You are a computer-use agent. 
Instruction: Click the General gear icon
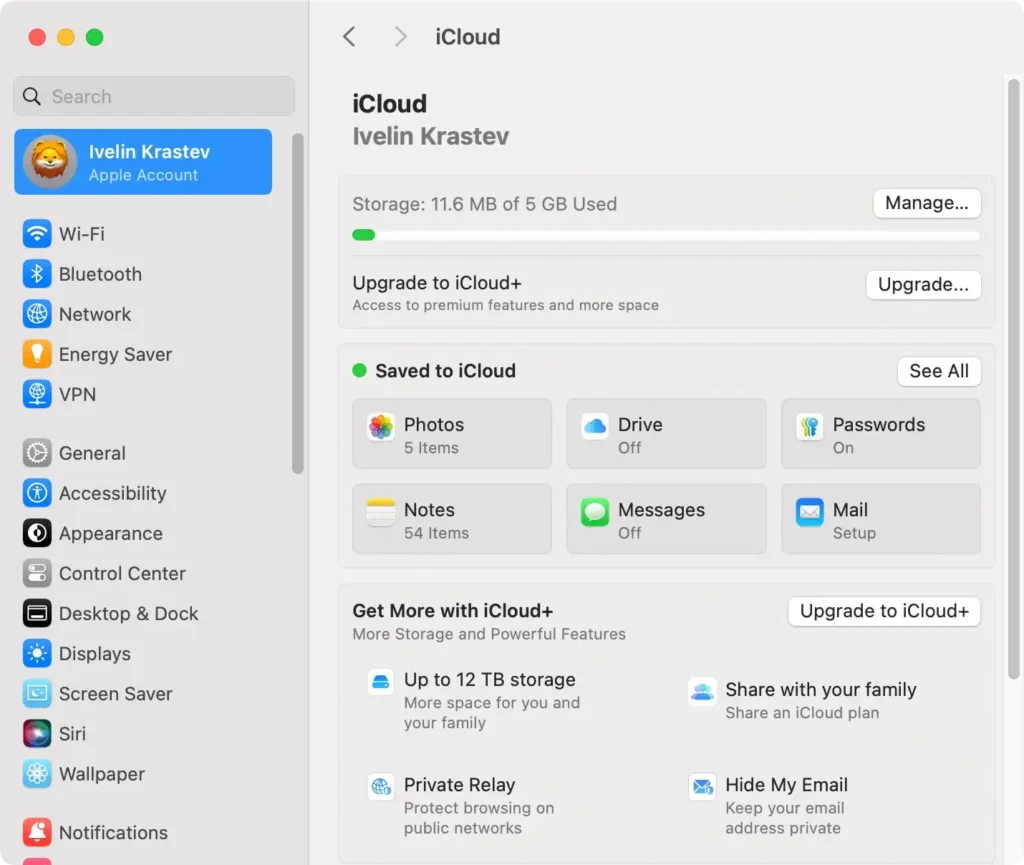[37, 453]
